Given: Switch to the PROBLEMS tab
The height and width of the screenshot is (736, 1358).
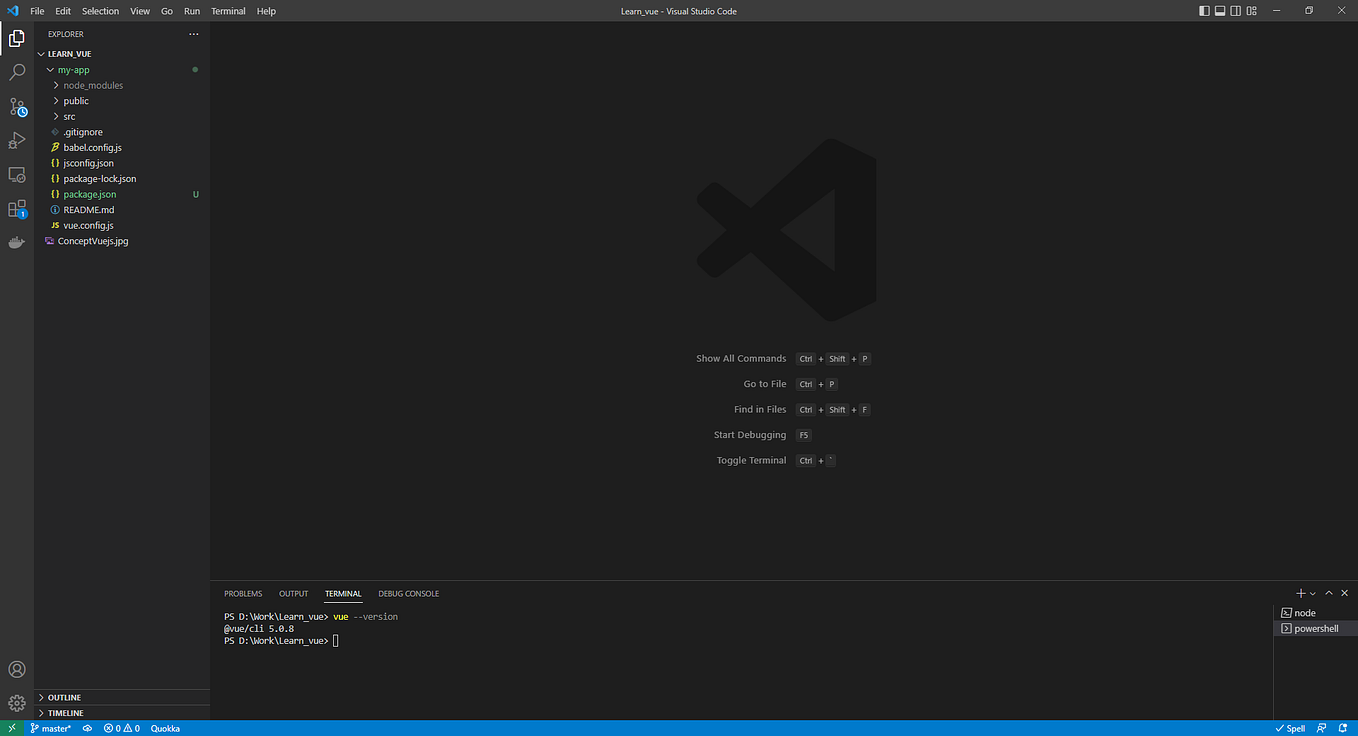Looking at the screenshot, I should pyautogui.click(x=243, y=593).
